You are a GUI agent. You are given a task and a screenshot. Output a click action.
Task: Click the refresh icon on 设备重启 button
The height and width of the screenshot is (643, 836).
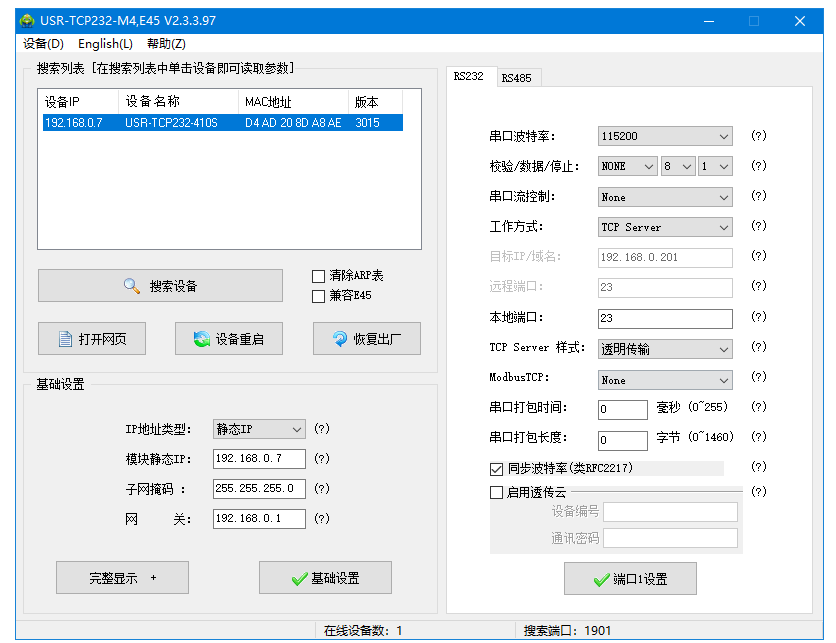(x=201, y=339)
